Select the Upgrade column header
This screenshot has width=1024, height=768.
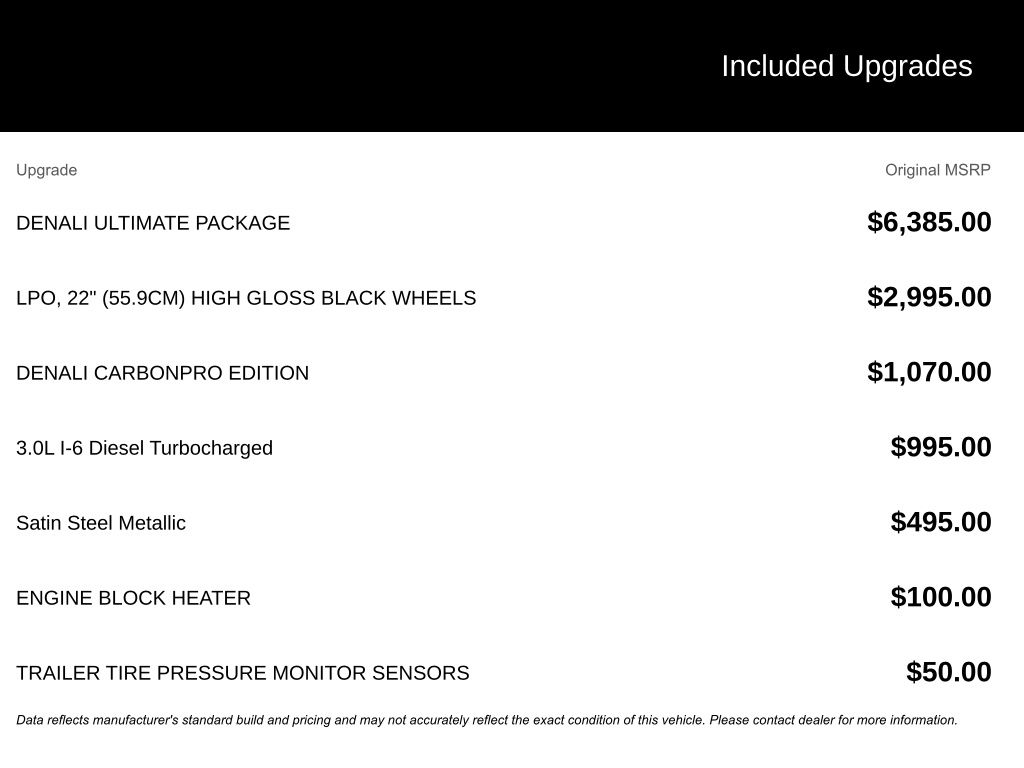coord(46,170)
